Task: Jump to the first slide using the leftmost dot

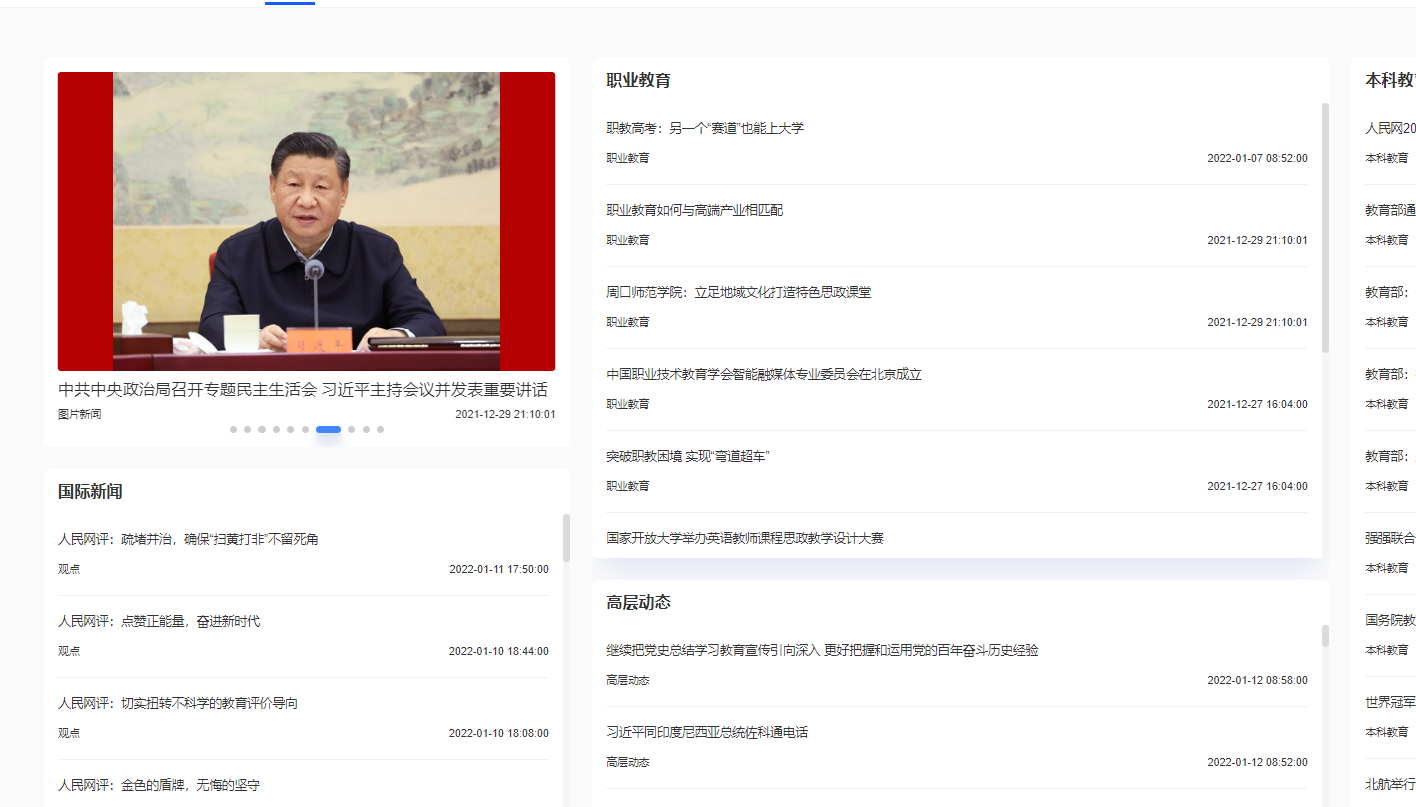Action: pyautogui.click(x=233, y=429)
